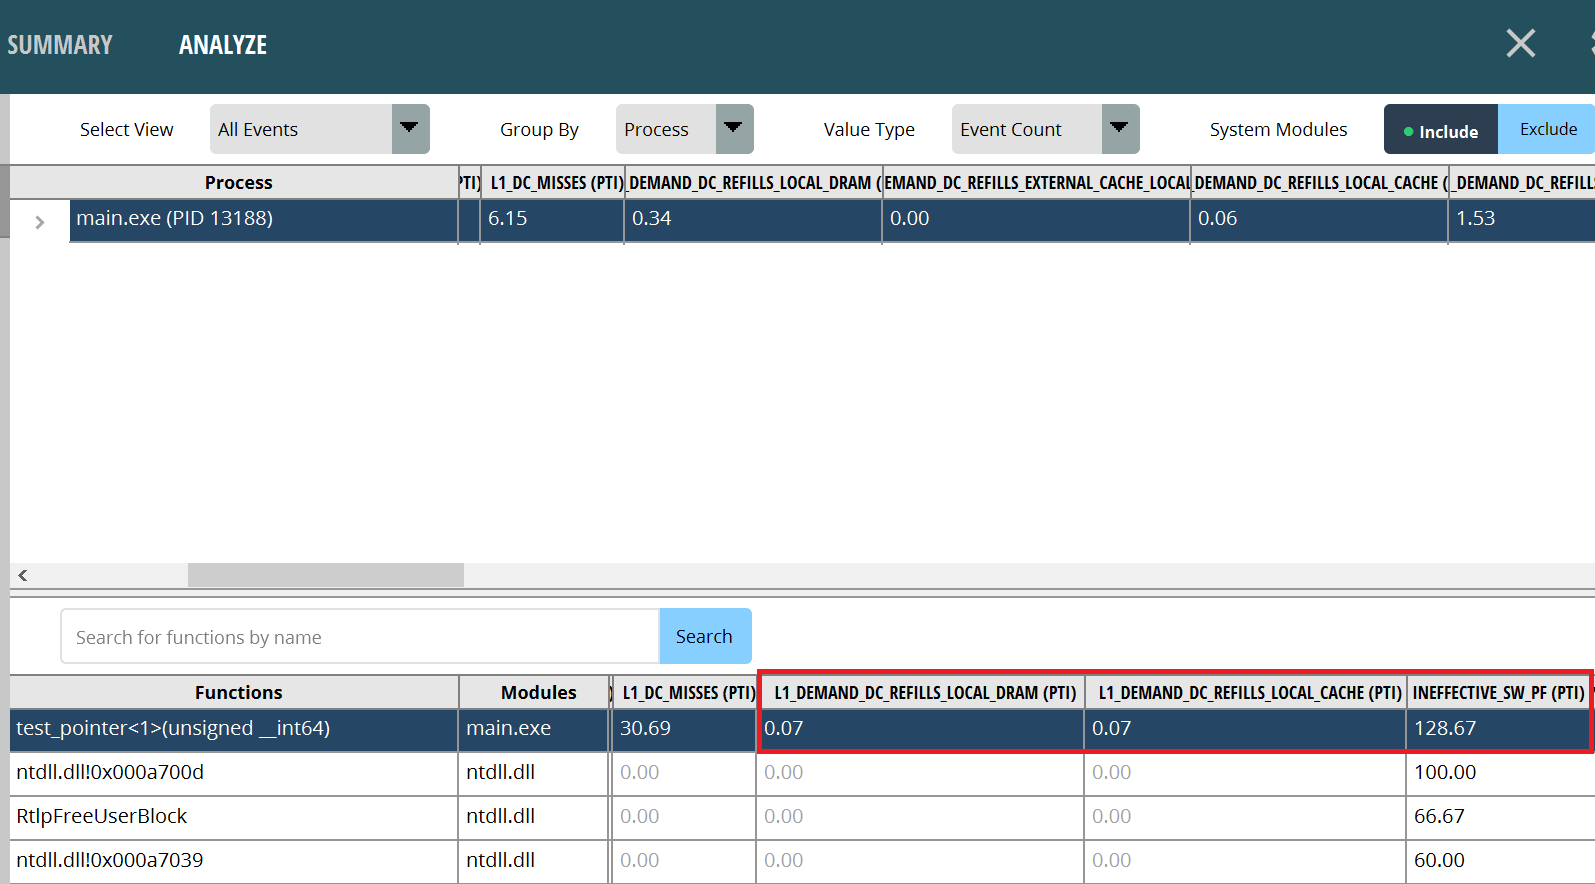The width and height of the screenshot is (1595, 884).
Task: Switch to the SUMMARY tab
Action: [60, 45]
